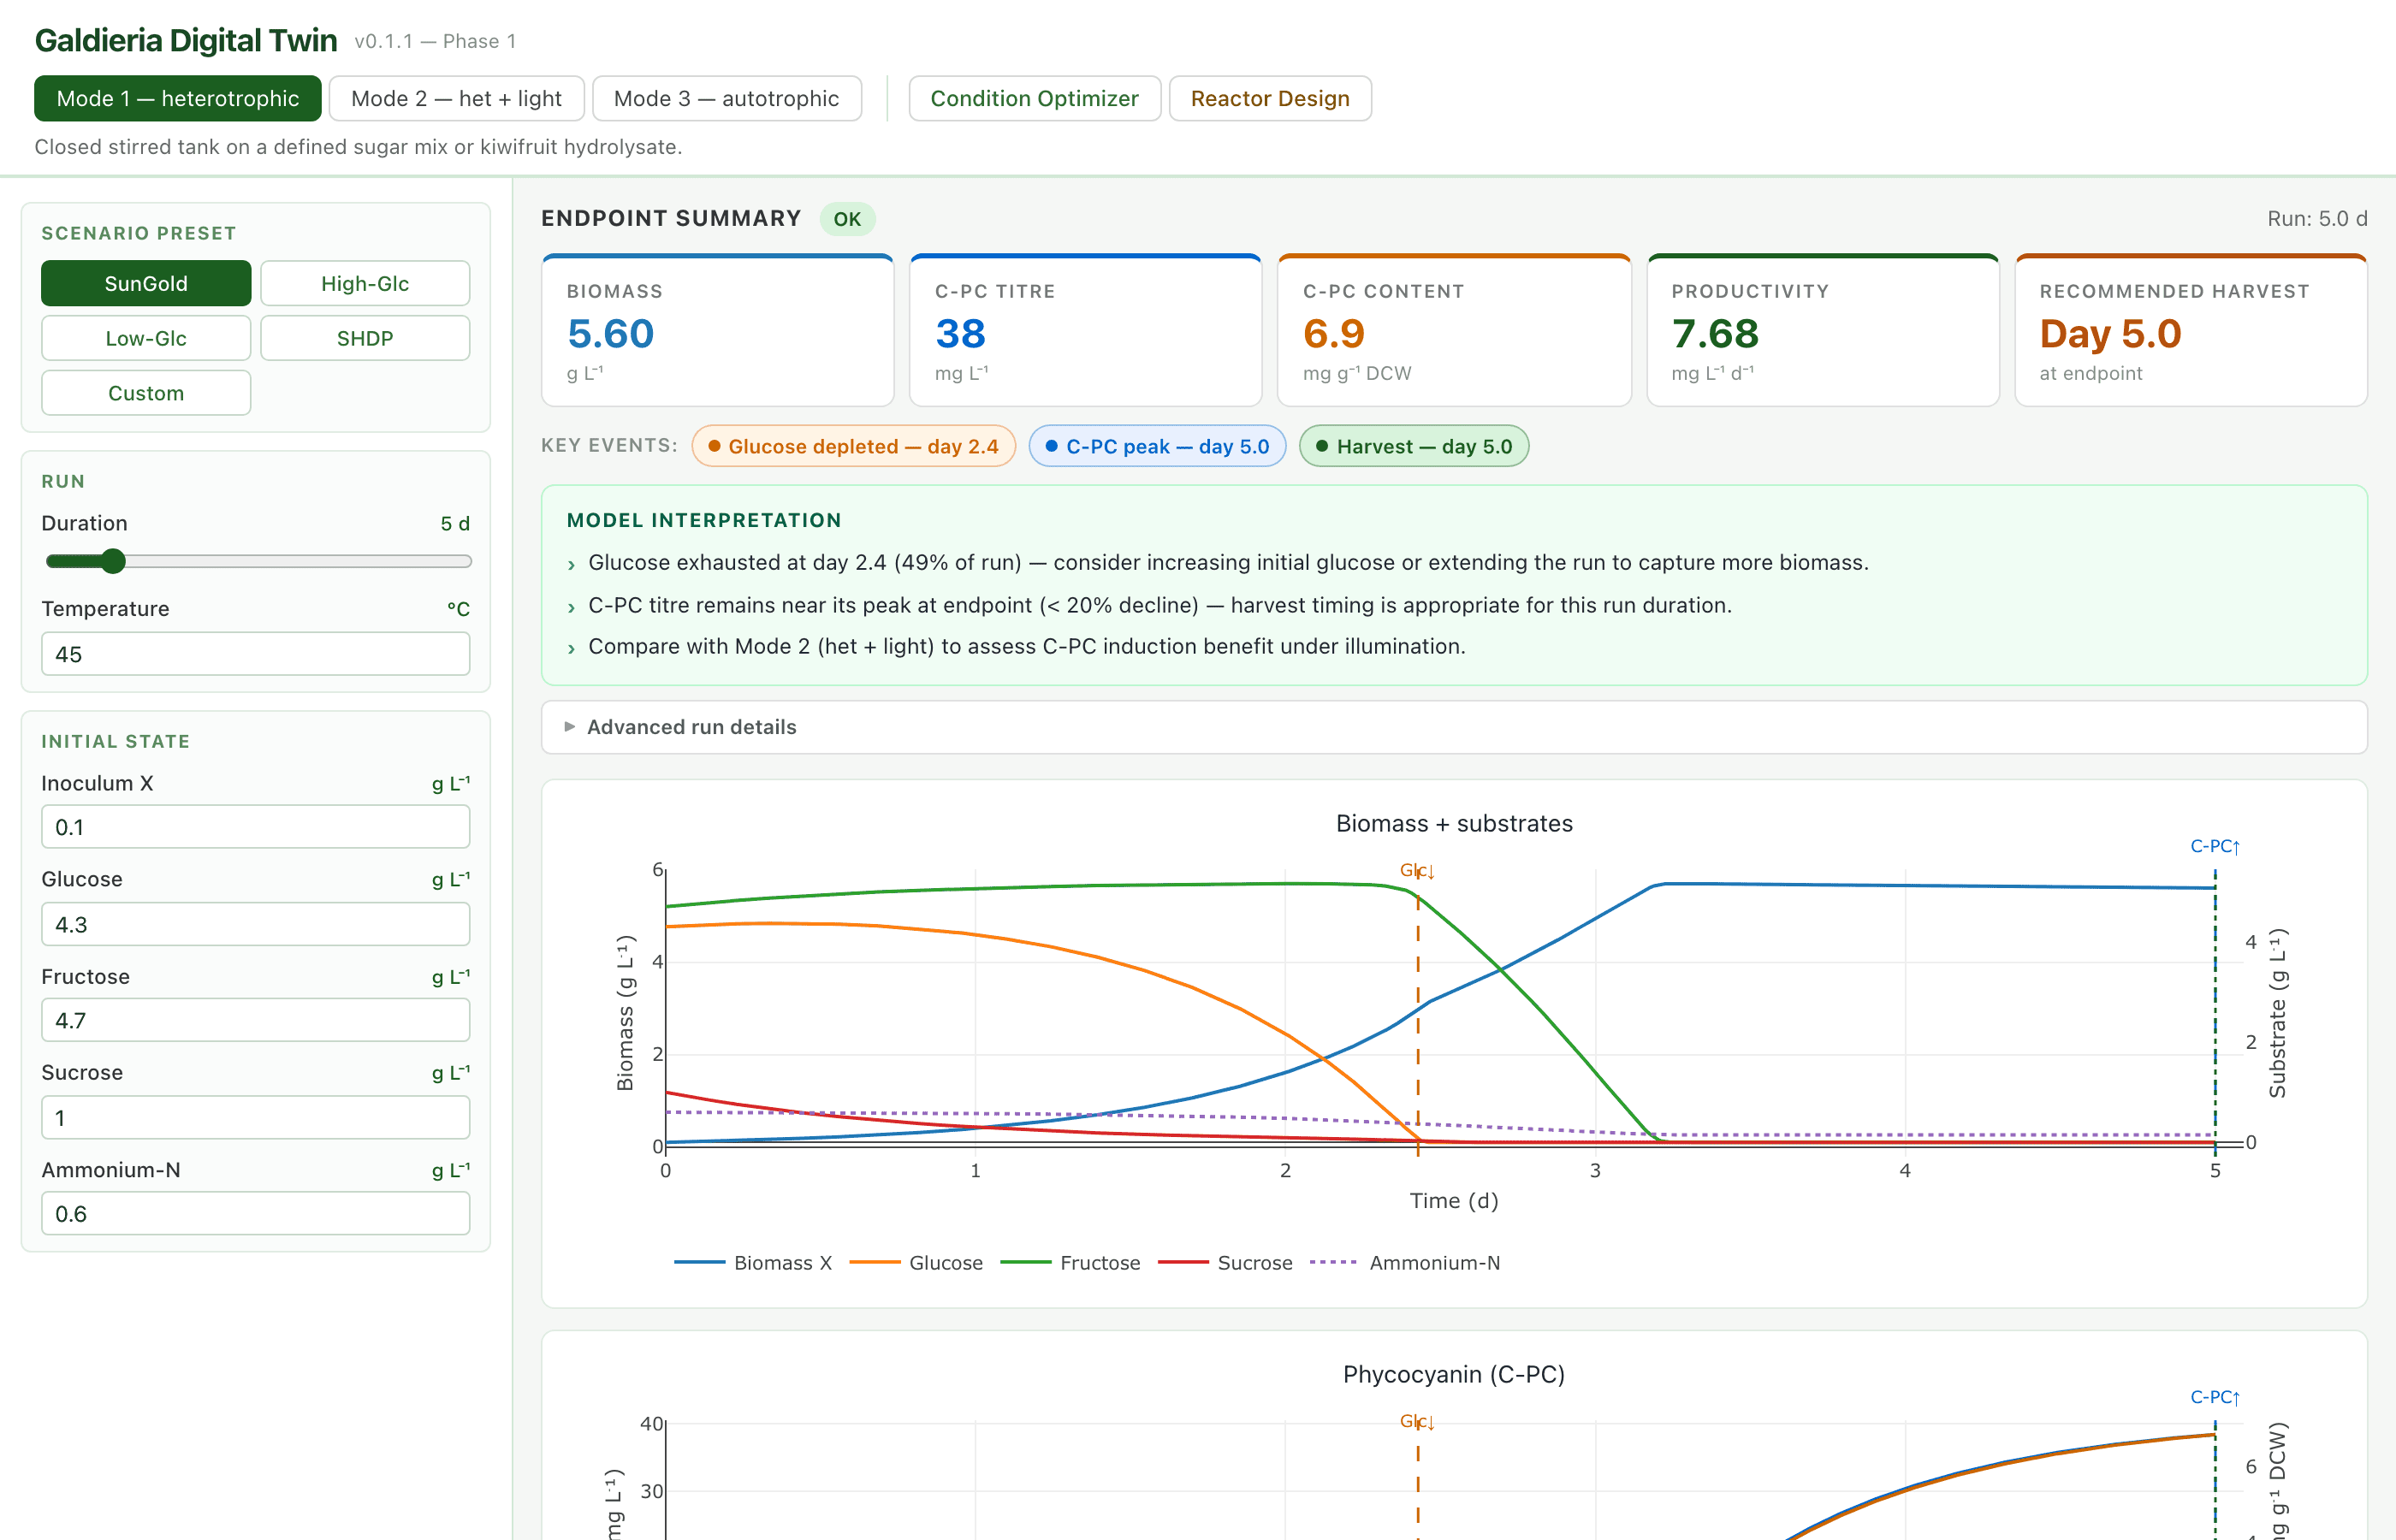Screen dimensions: 2396x1540
Task: Toggle Glucose series in chart legend
Action: click(x=916, y=1263)
